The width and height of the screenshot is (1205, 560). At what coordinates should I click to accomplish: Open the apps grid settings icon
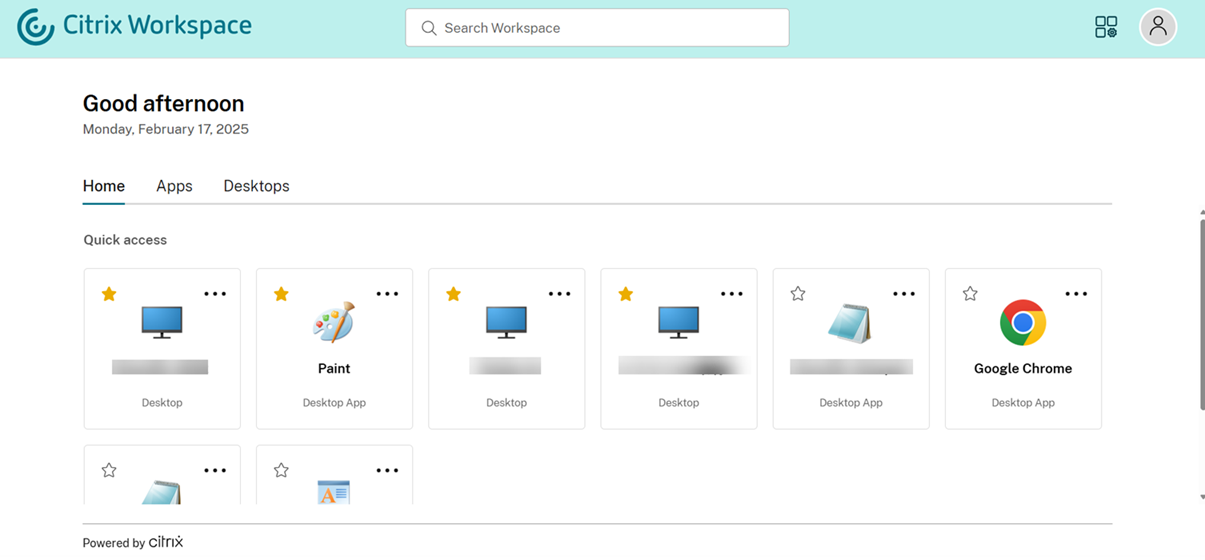pyautogui.click(x=1106, y=27)
